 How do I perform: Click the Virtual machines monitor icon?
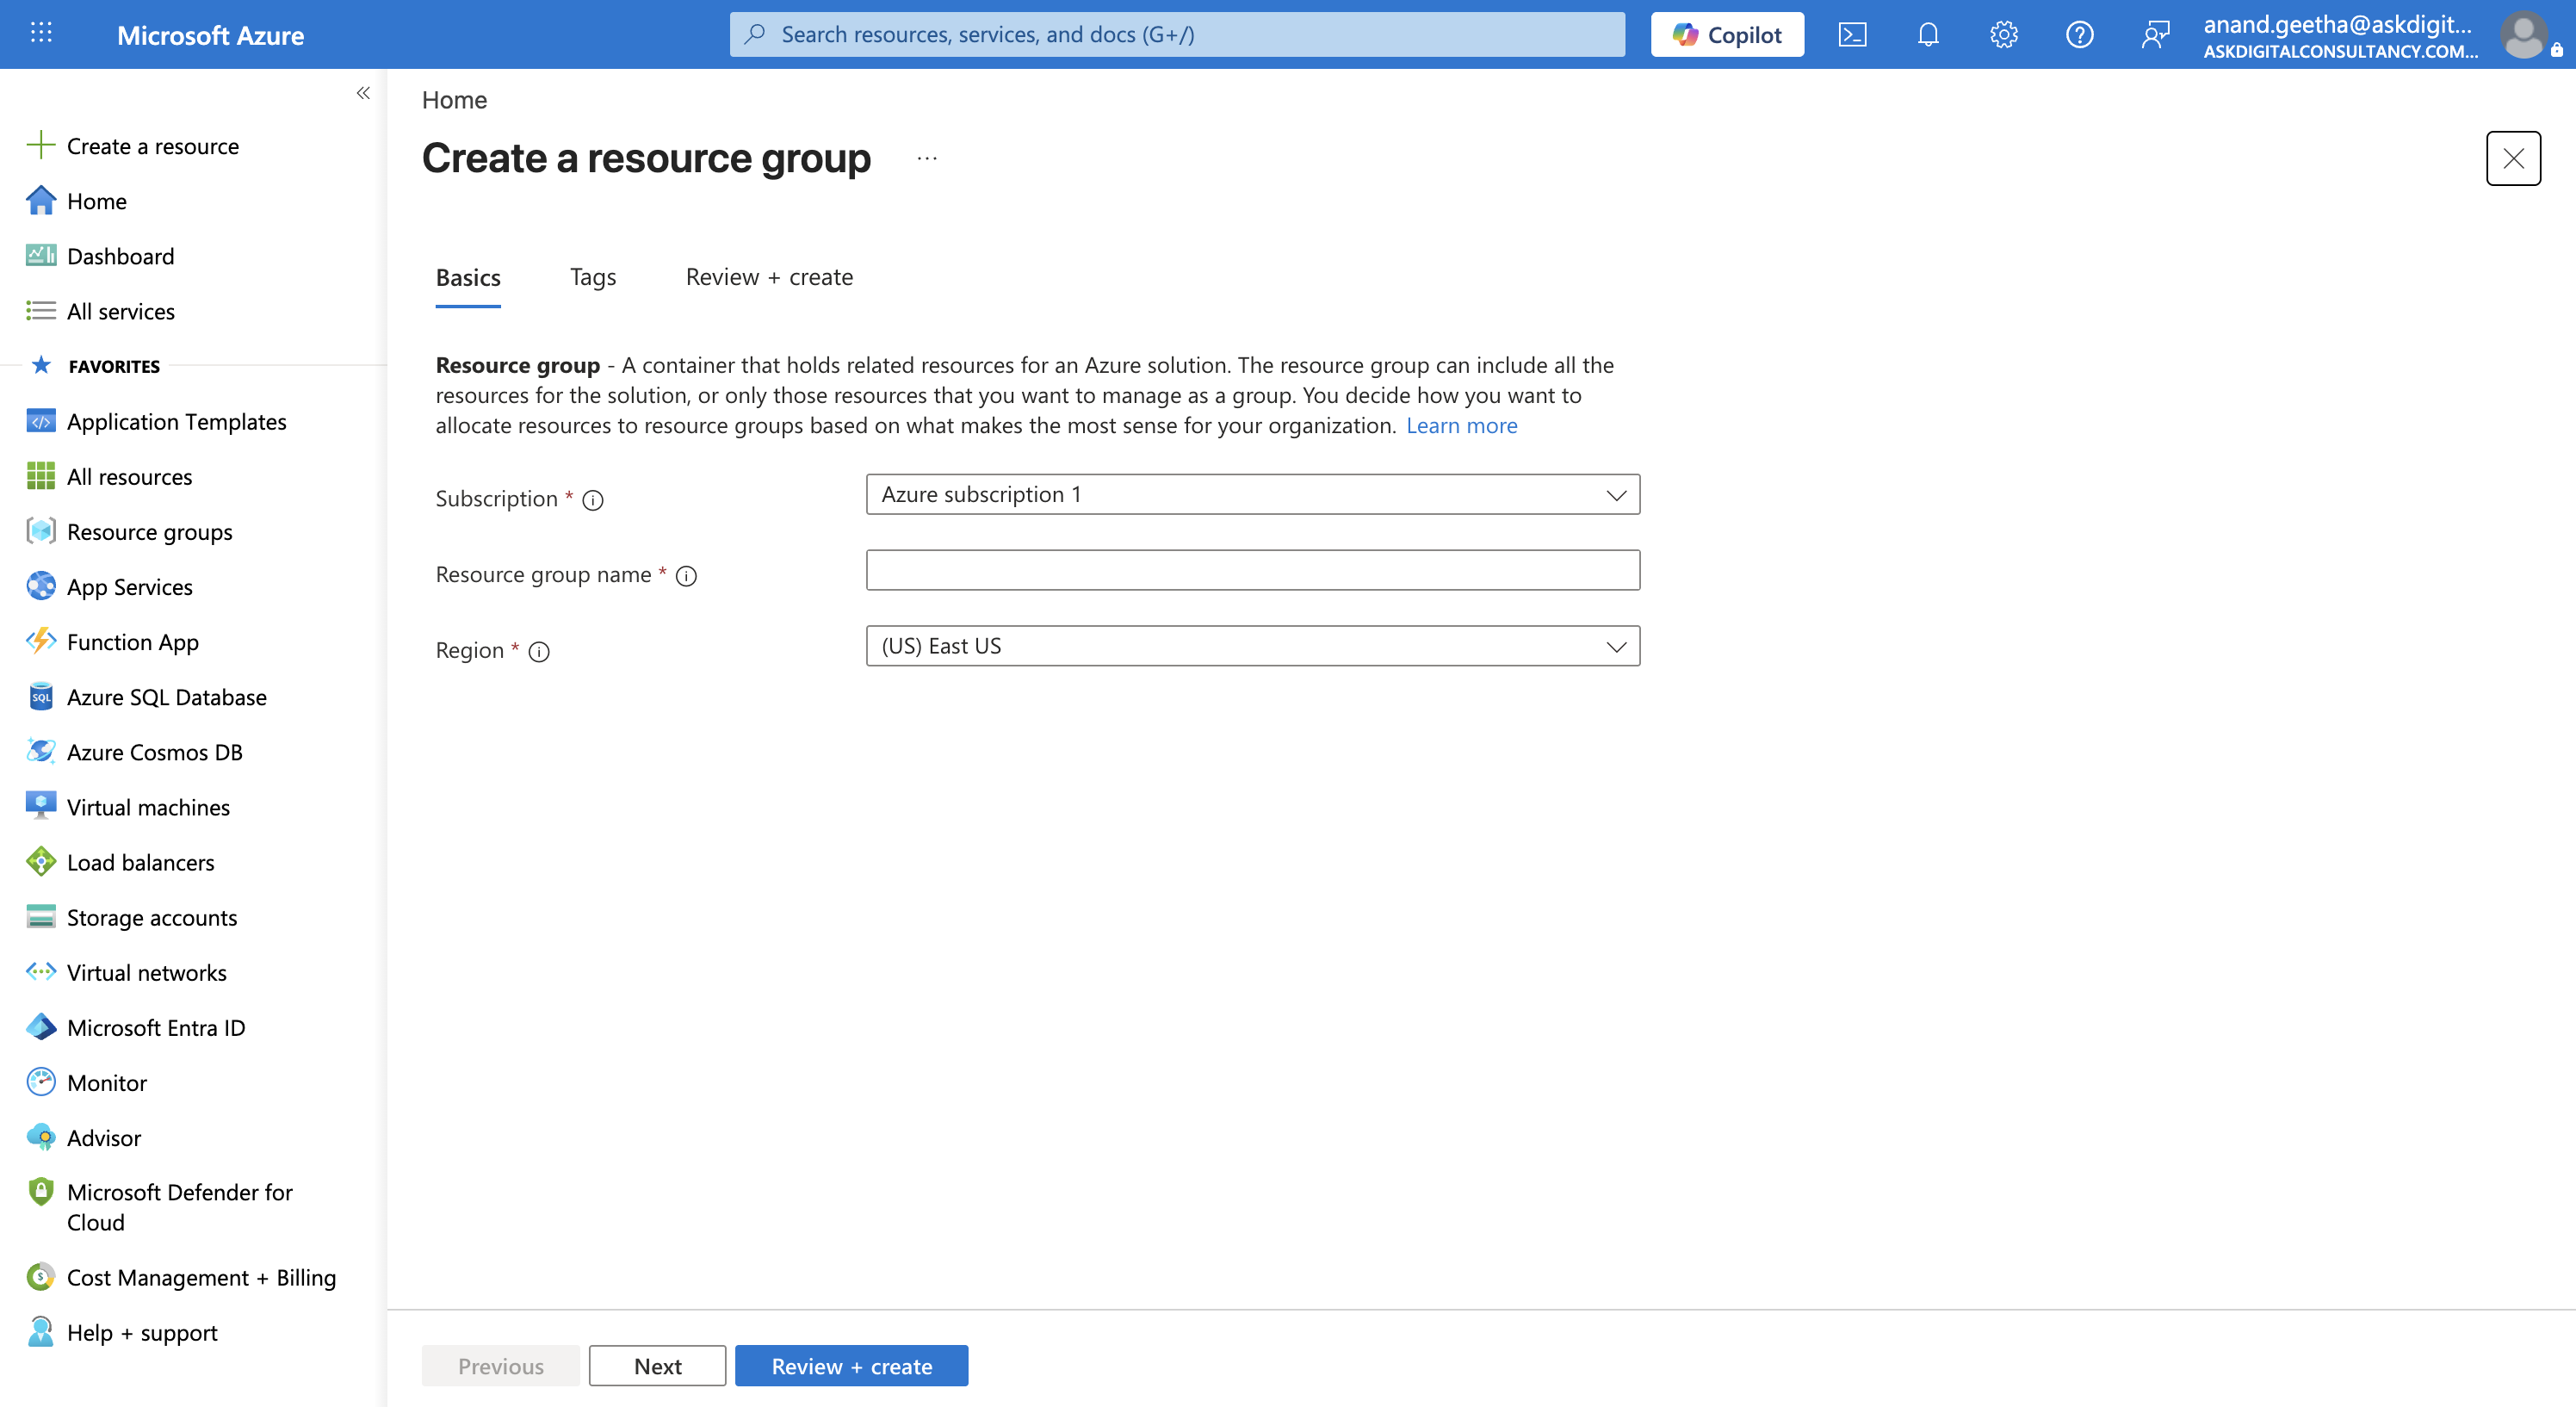point(41,806)
